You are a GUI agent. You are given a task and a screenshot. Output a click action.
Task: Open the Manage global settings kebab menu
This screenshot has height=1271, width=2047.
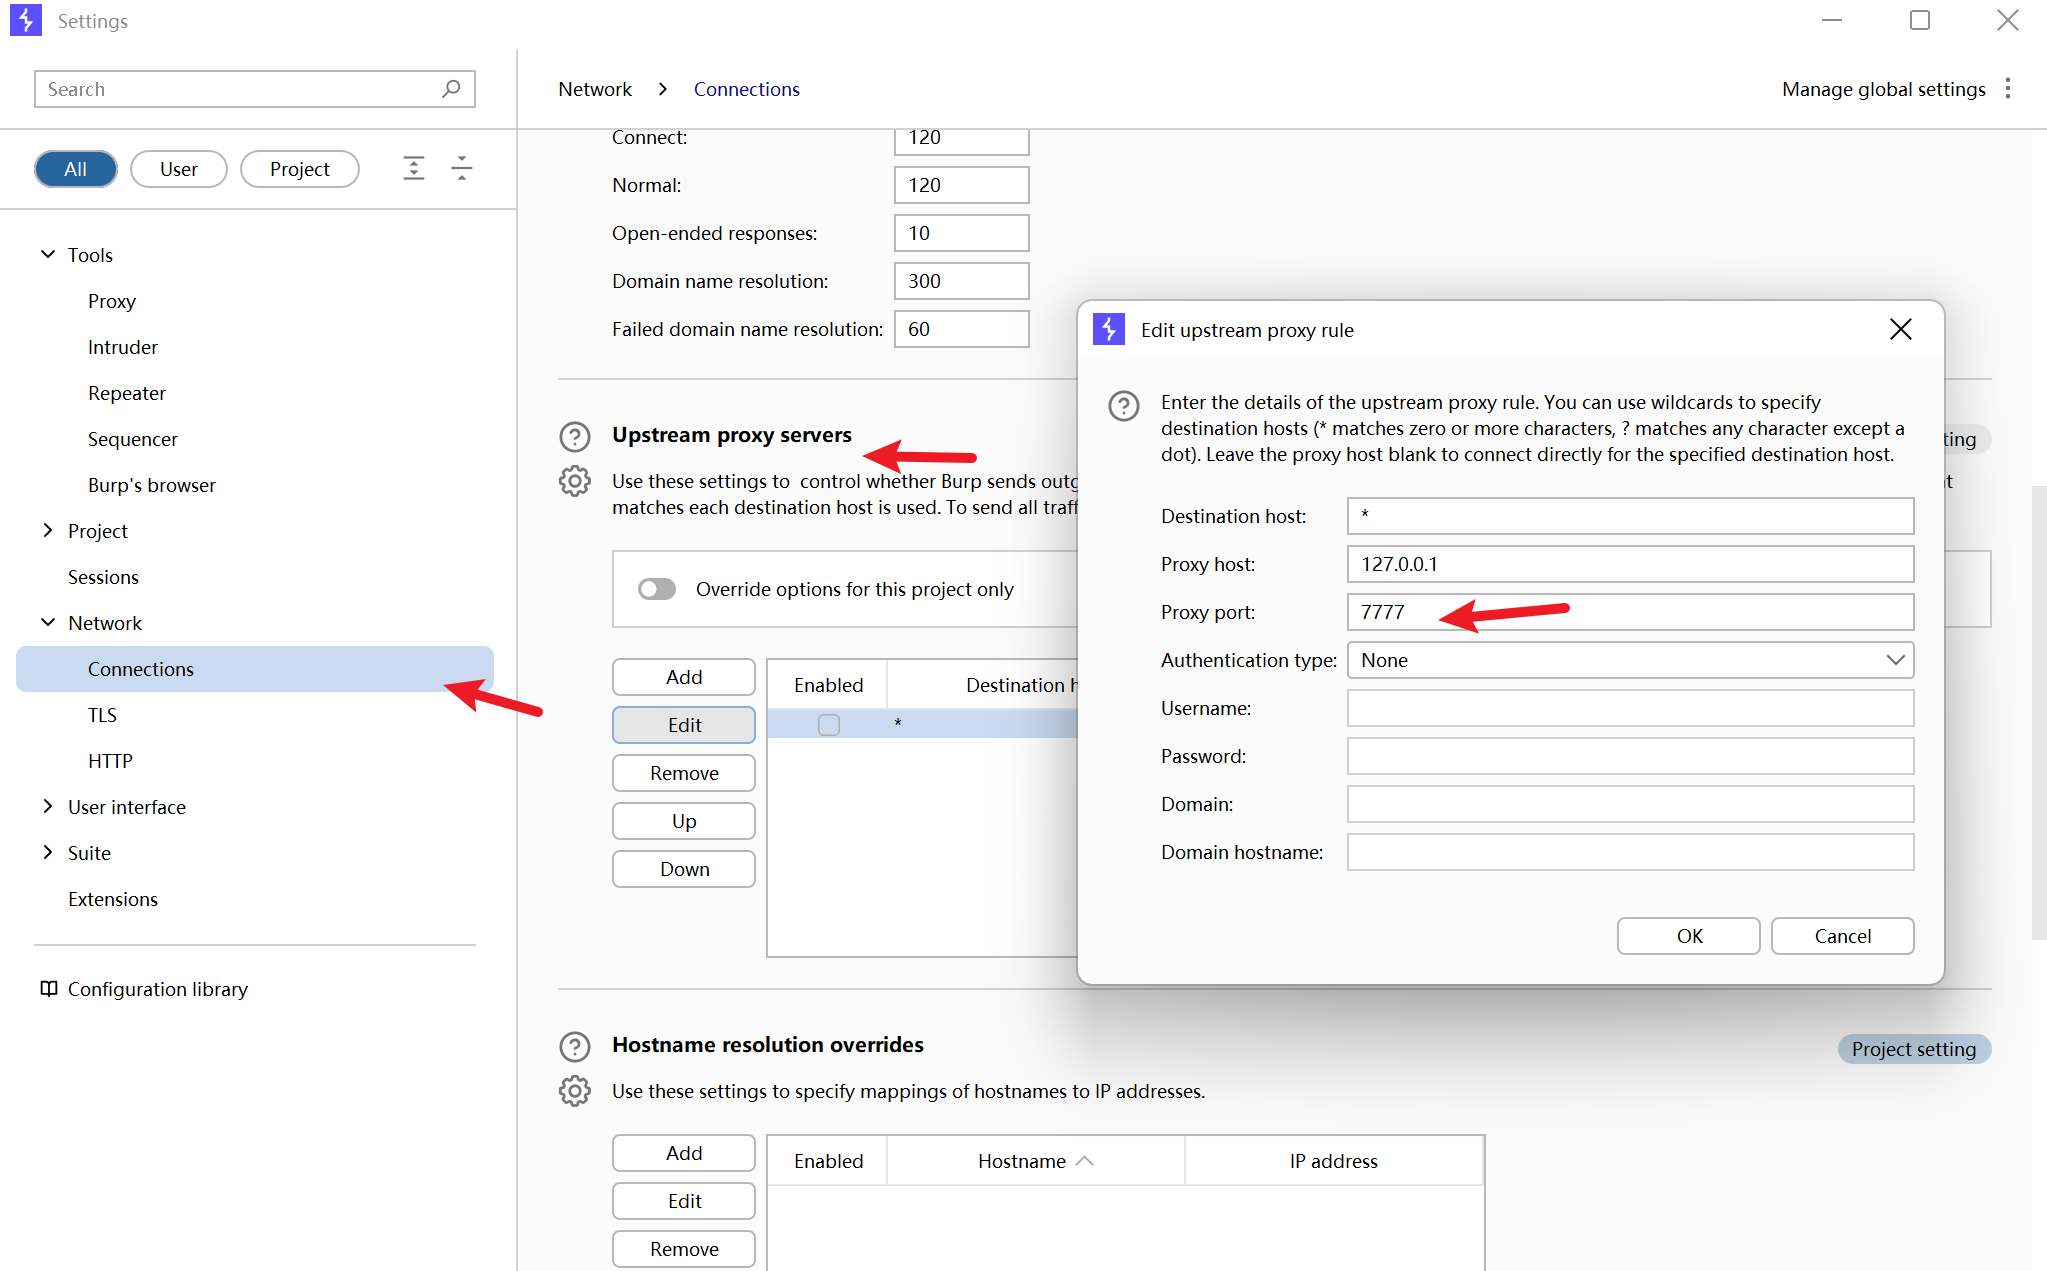click(x=2008, y=89)
